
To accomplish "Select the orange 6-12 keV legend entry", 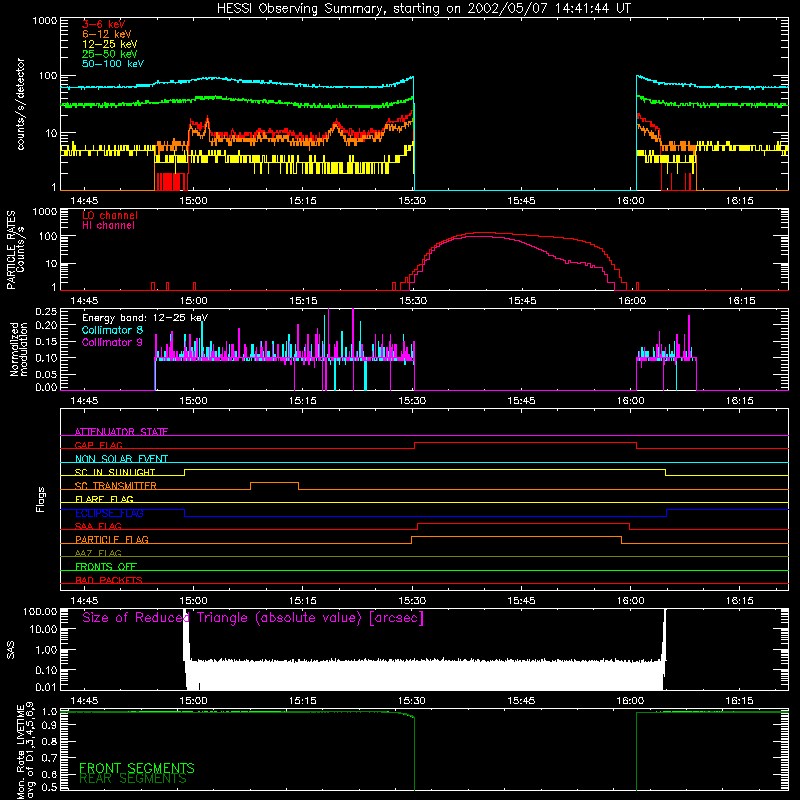I will coord(107,34).
